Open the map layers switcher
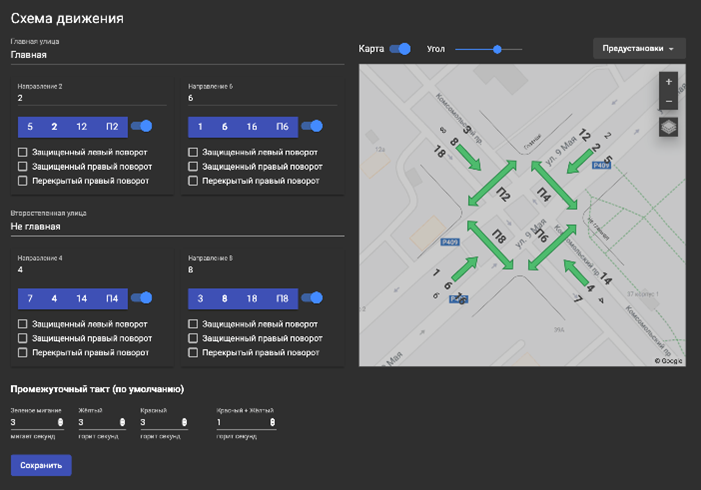Viewport: 701px width, 490px height. coord(668,127)
